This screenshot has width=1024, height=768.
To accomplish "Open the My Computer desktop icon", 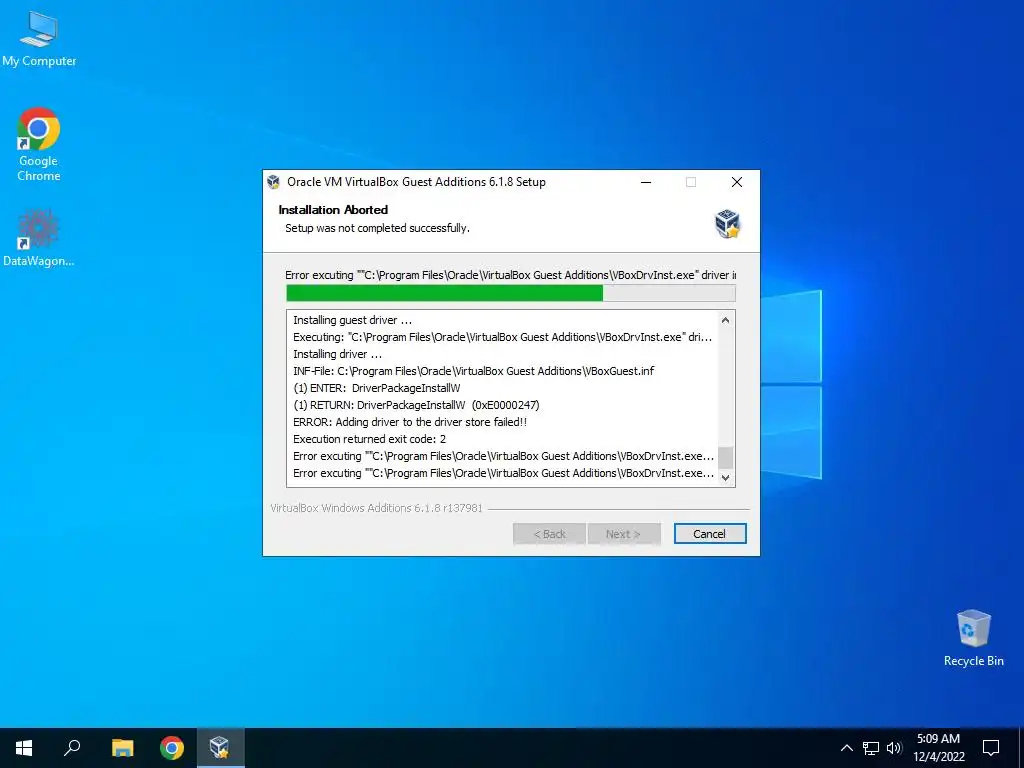I will pyautogui.click(x=39, y=39).
